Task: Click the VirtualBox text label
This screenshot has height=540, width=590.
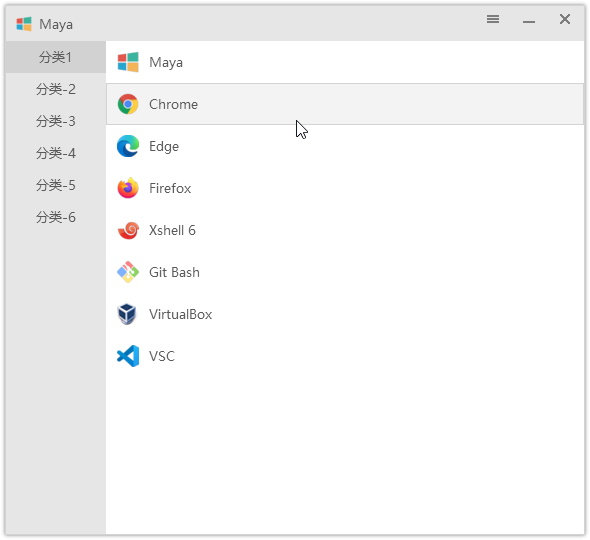Action: coord(181,314)
